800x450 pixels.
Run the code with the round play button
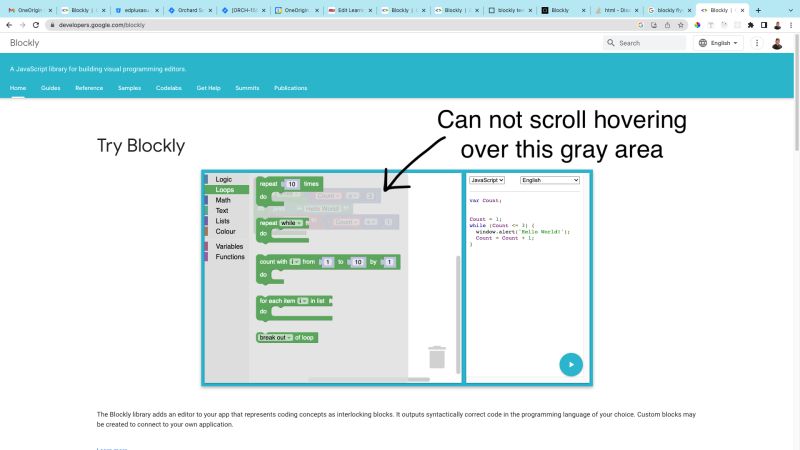(571, 364)
